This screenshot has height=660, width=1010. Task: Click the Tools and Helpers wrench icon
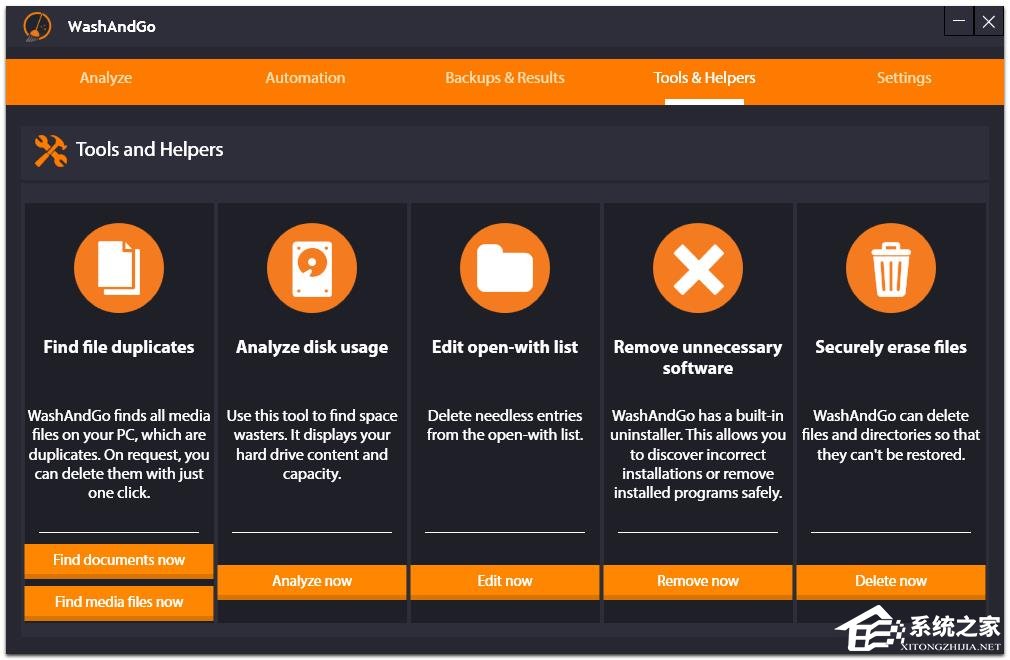pos(51,151)
